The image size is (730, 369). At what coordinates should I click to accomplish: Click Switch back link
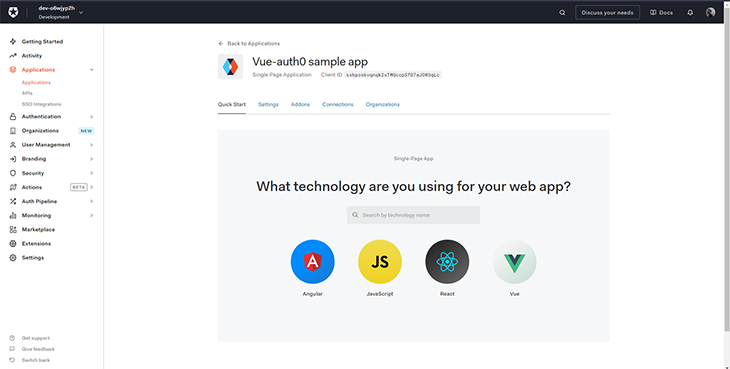(30, 360)
